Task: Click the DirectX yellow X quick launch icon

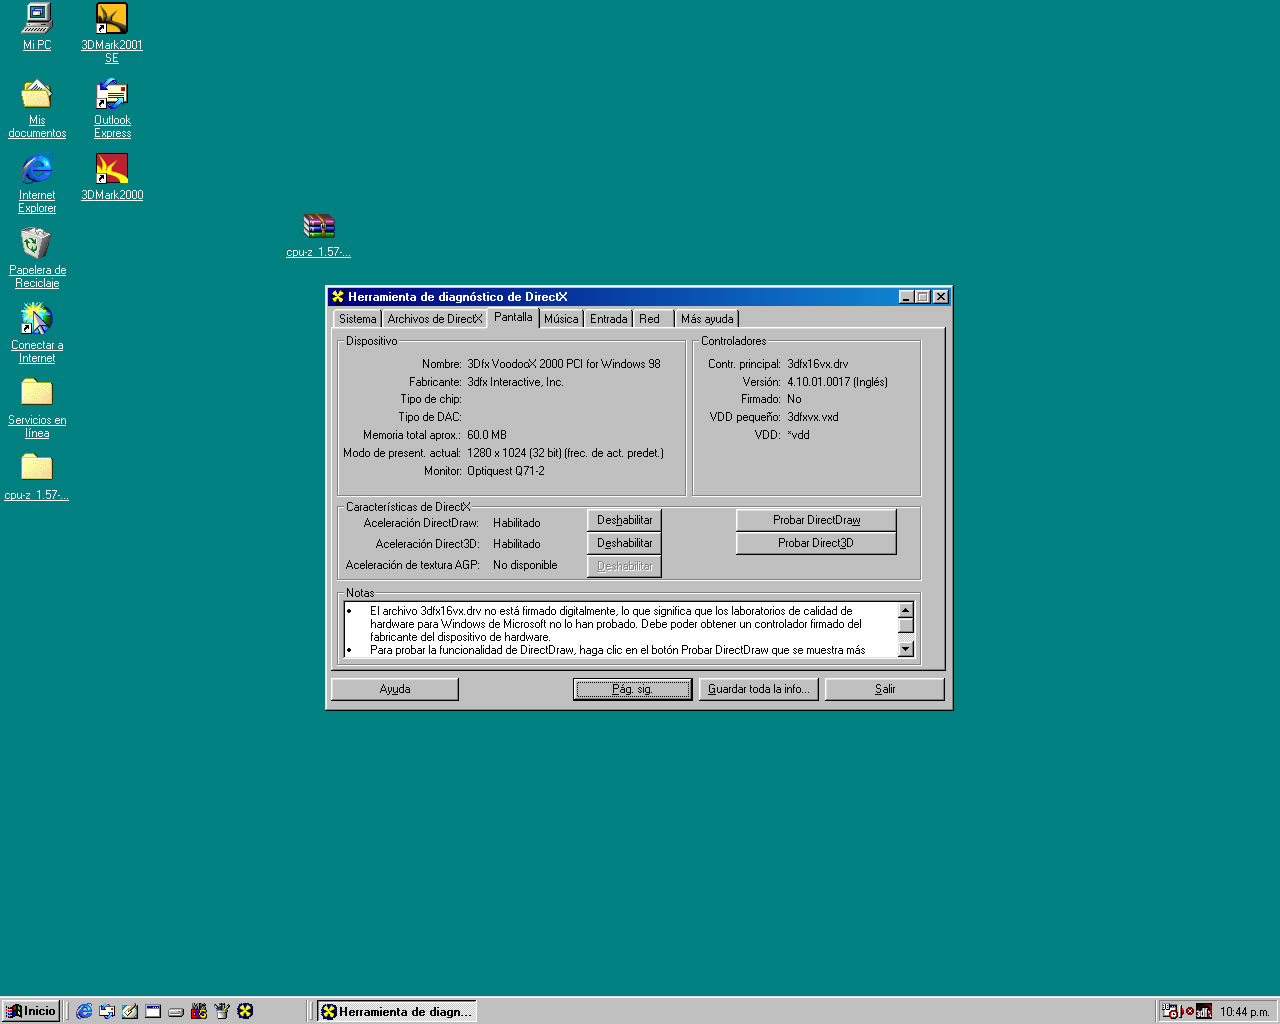Action: click(245, 1011)
